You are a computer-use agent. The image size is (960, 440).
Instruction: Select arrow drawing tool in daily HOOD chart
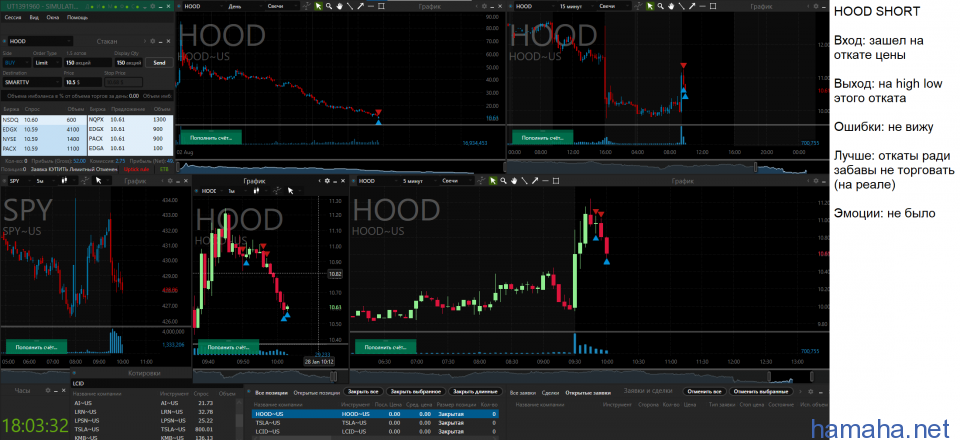click(361, 6)
